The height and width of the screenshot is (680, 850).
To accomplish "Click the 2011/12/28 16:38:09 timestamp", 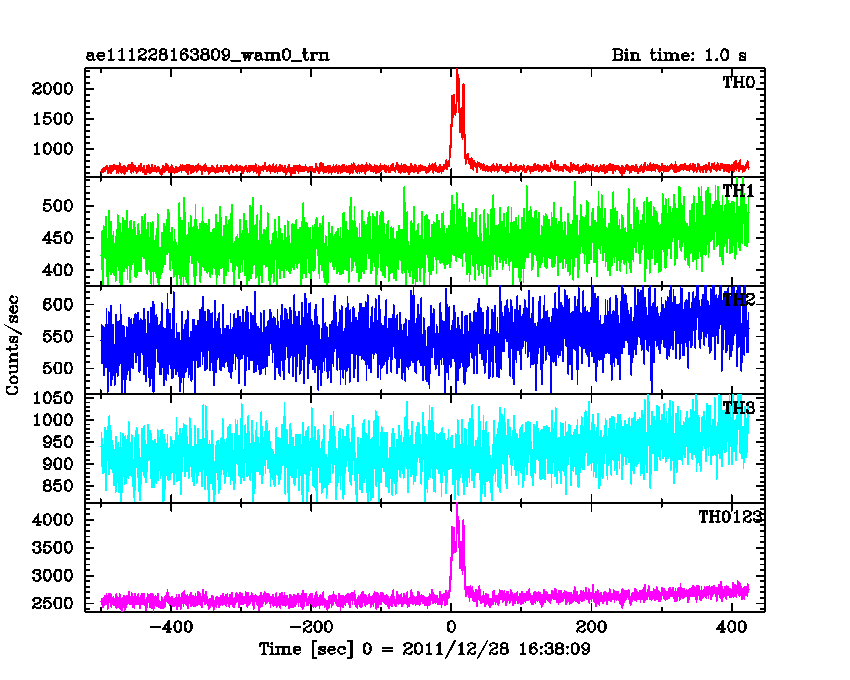I will (496, 649).
